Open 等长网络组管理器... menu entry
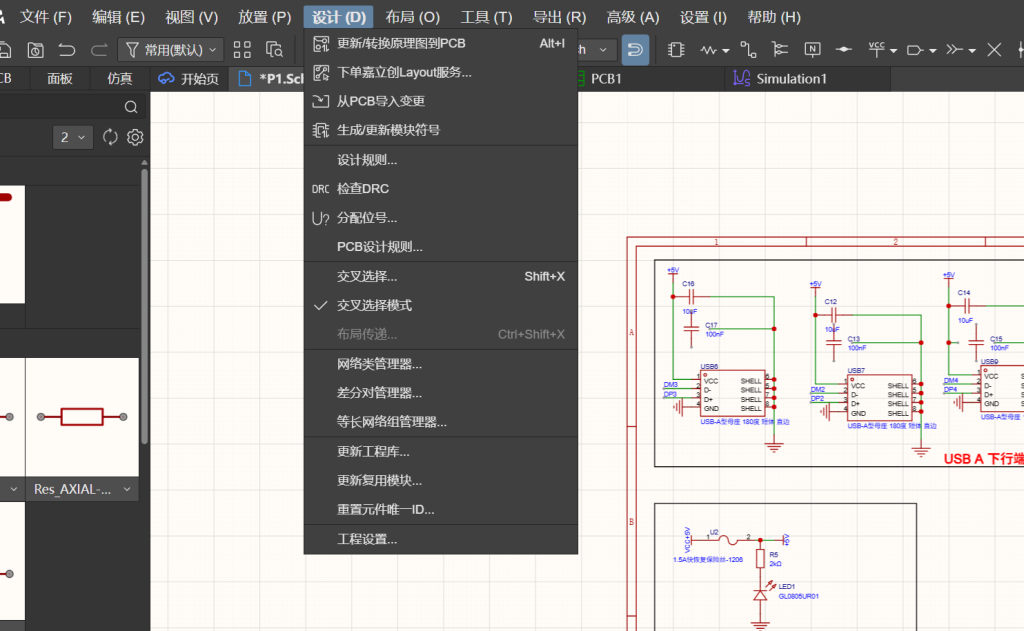 click(x=441, y=421)
